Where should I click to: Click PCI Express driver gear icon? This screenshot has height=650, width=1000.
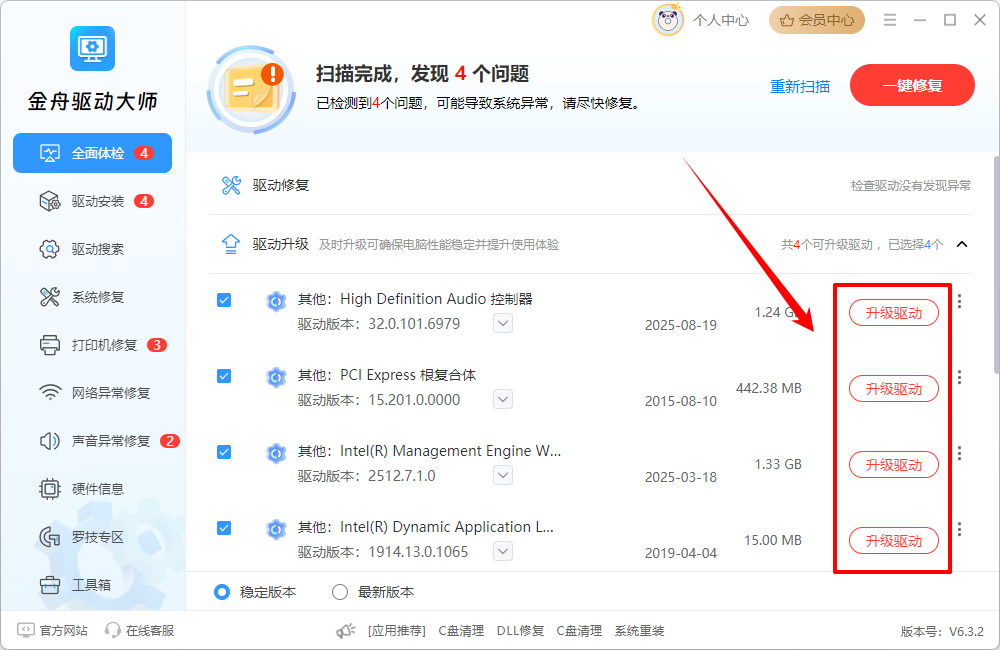coord(276,377)
